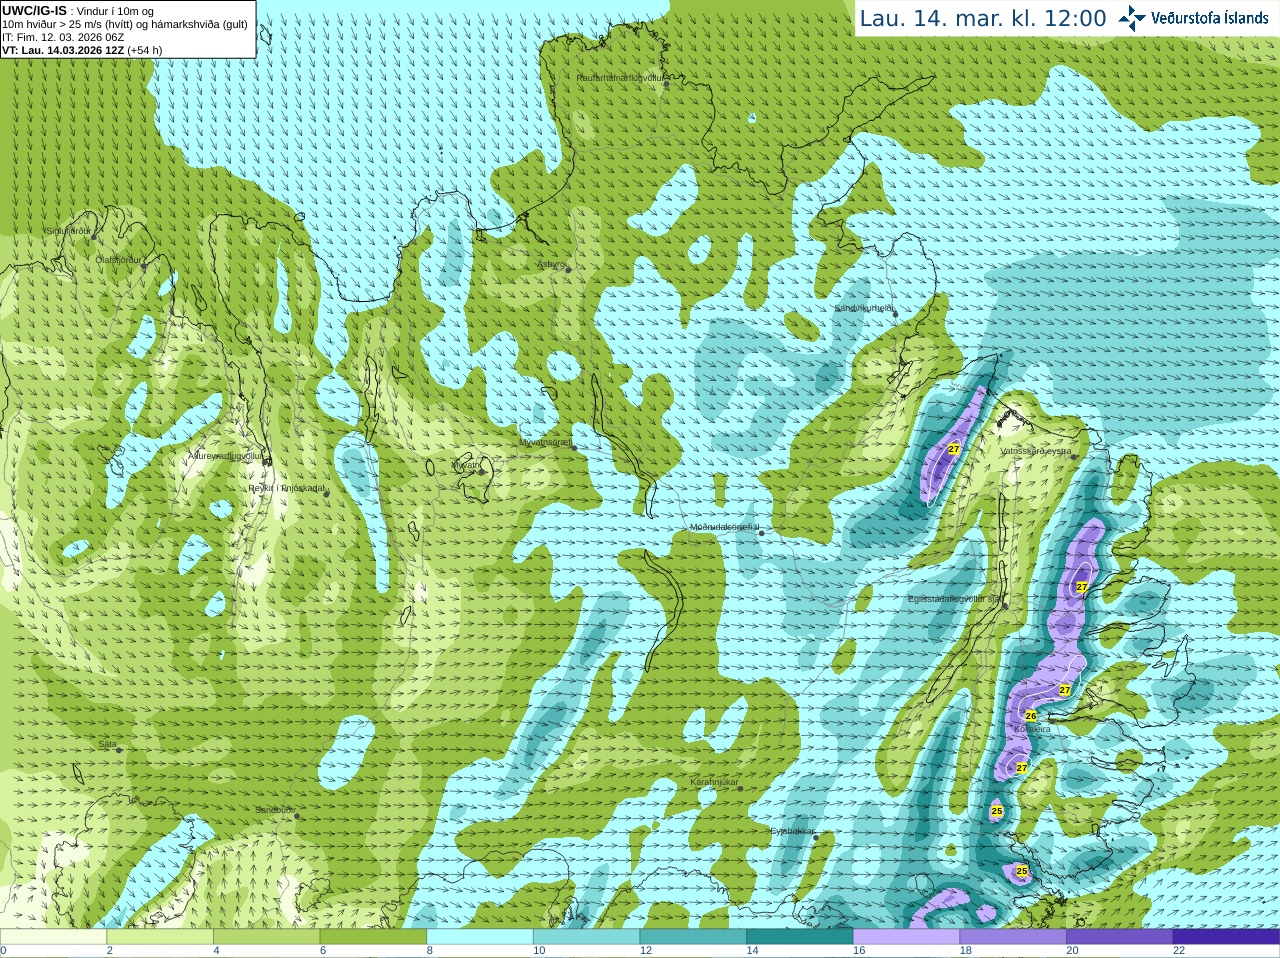Click the legend scale number 8
The image size is (1280, 958).
point(430,951)
